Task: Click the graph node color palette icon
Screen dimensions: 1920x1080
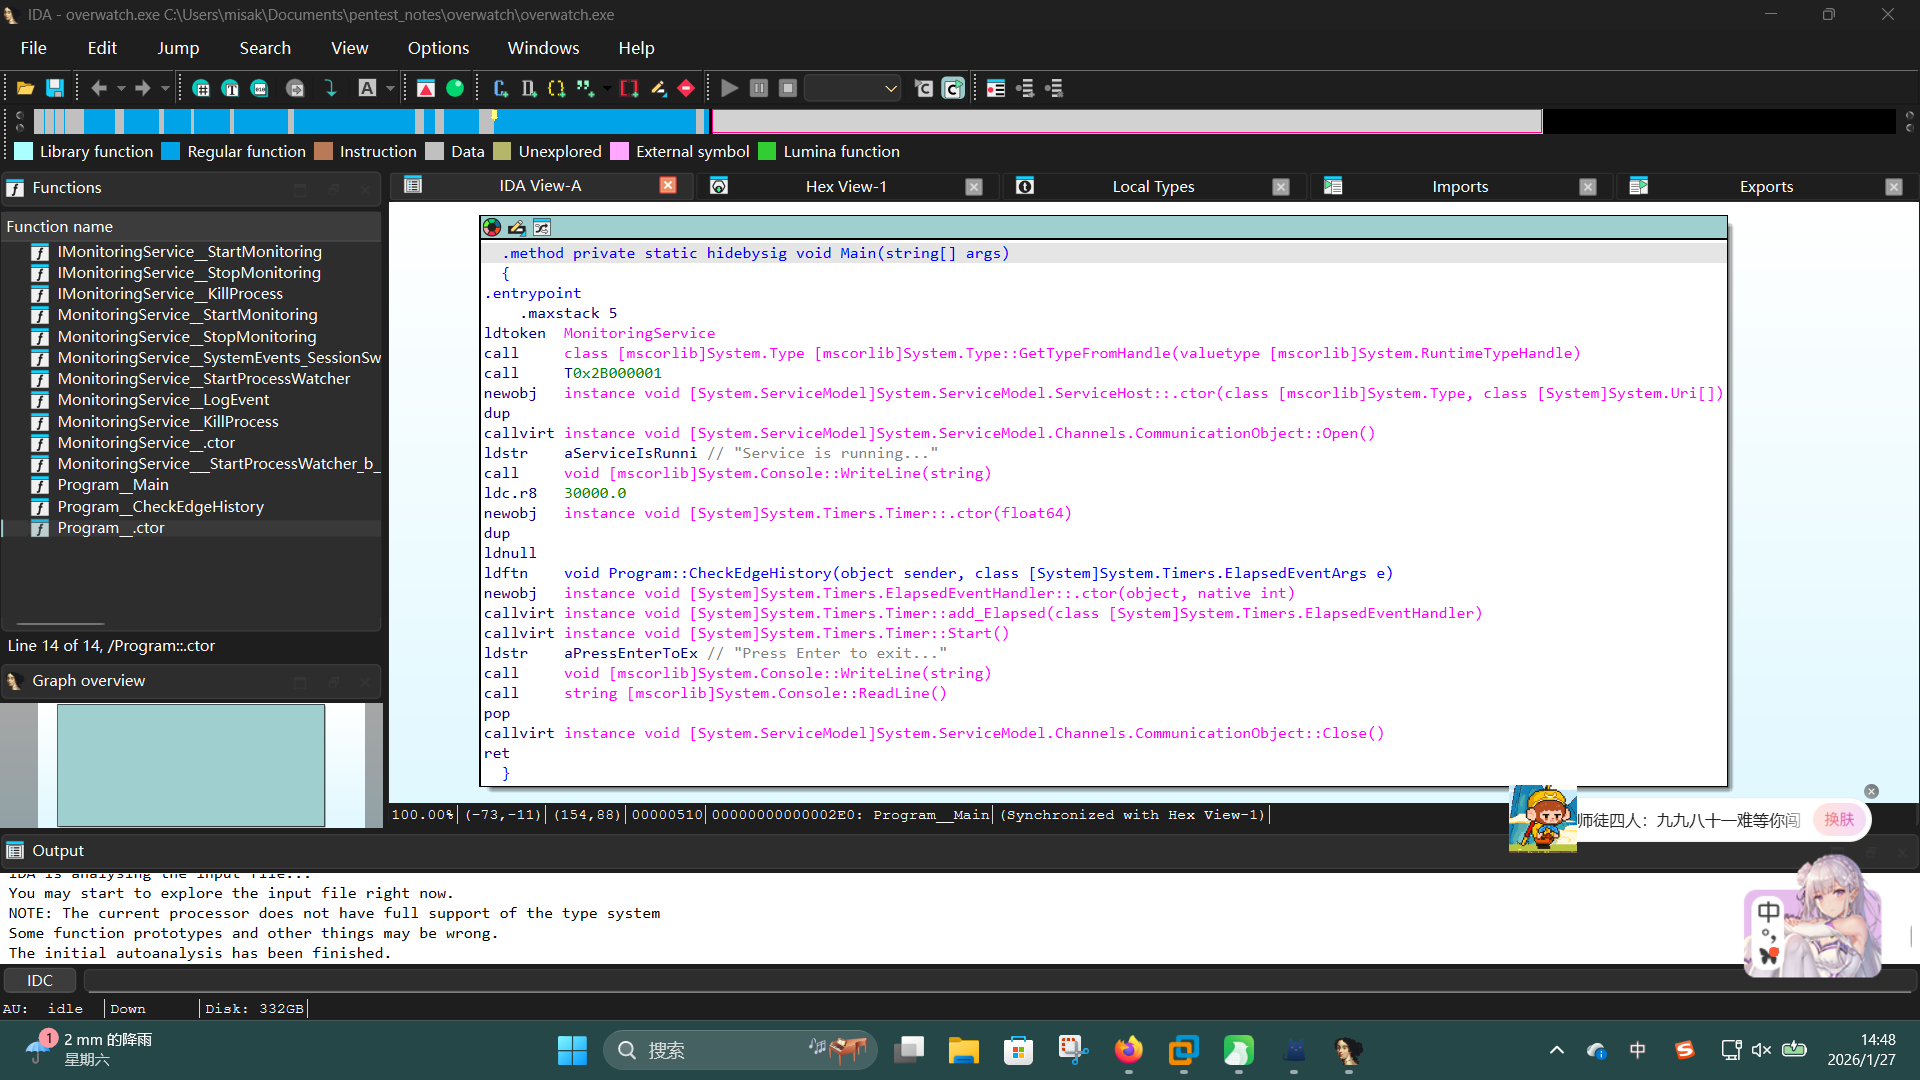Action: (x=491, y=228)
